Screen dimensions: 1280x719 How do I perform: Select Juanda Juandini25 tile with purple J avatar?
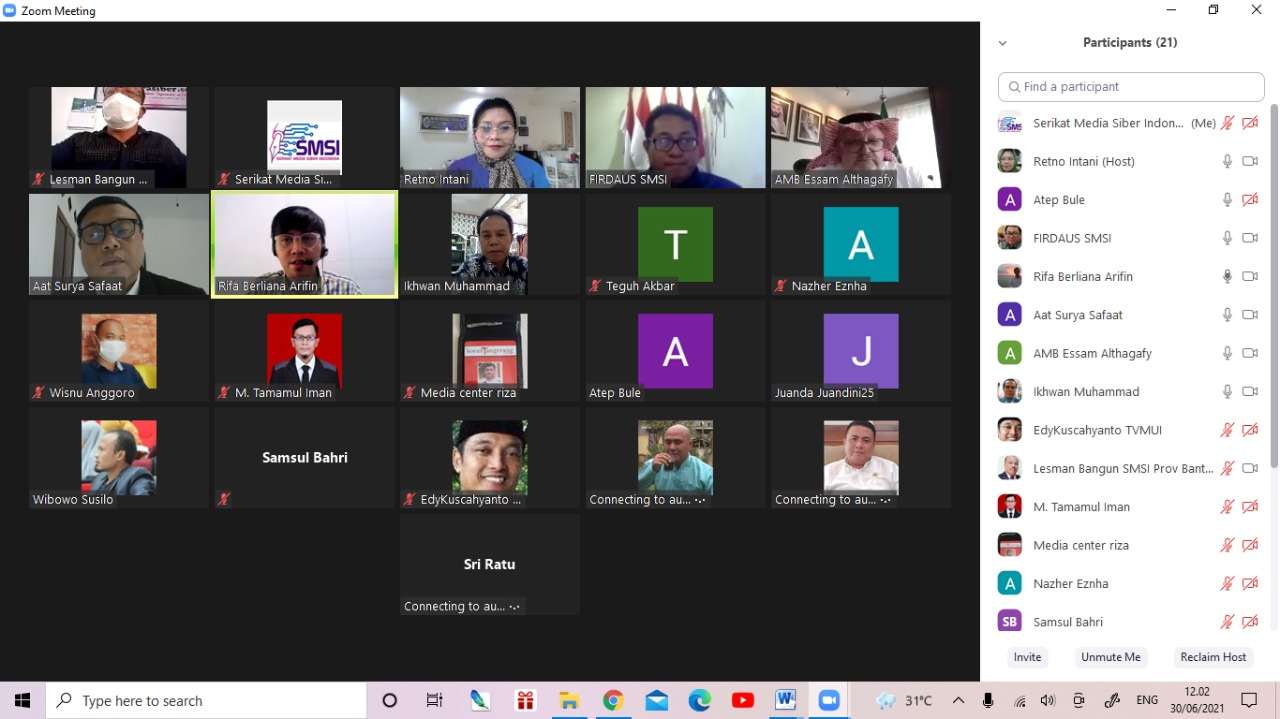point(861,351)
